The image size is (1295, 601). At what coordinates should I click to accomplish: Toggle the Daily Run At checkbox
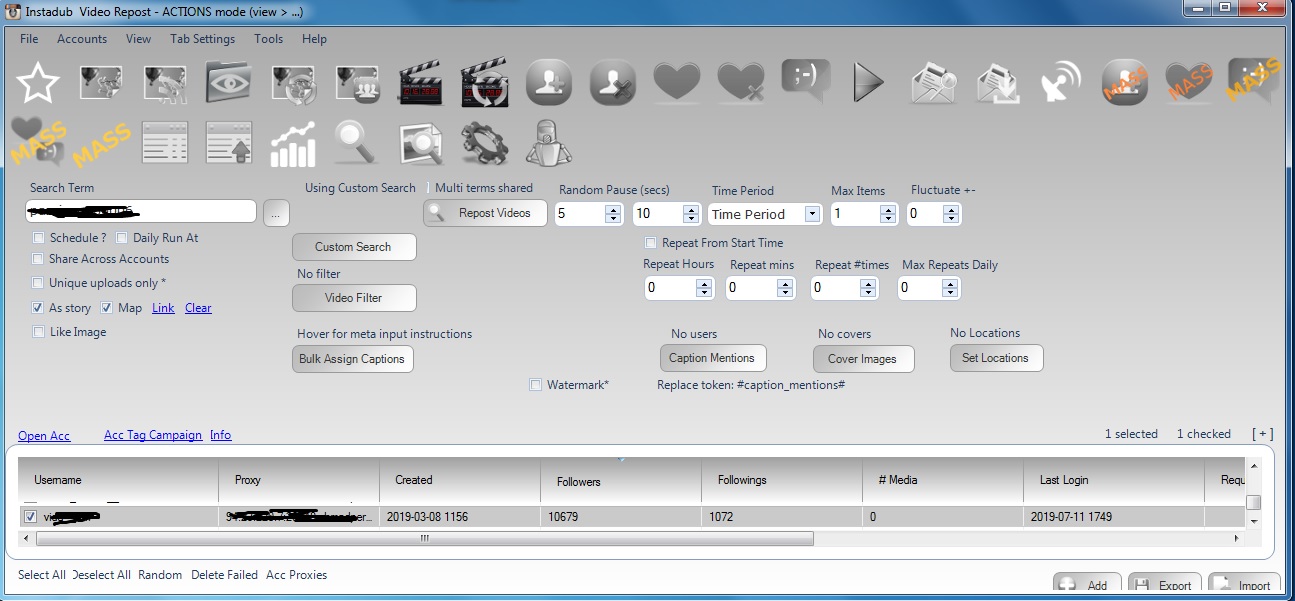122,238
